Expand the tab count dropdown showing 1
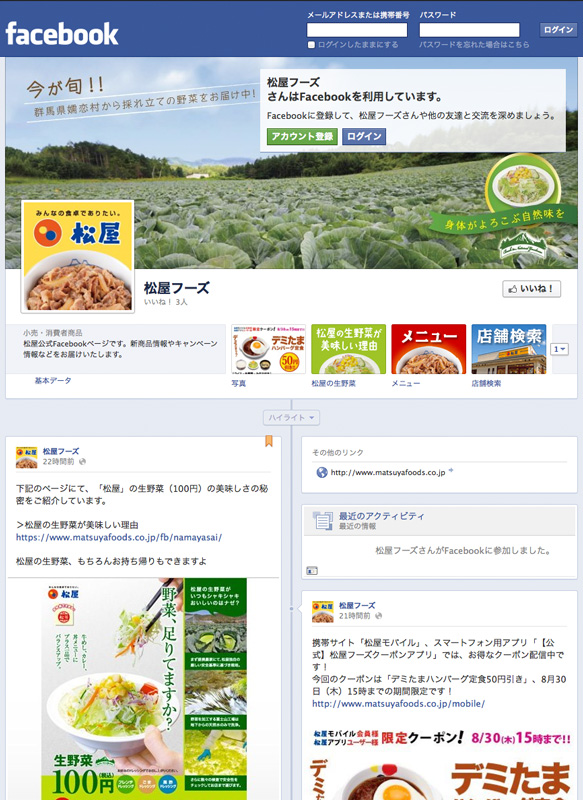Image resolution: width=583 pixels, height=800 pixels. point(560,349)
